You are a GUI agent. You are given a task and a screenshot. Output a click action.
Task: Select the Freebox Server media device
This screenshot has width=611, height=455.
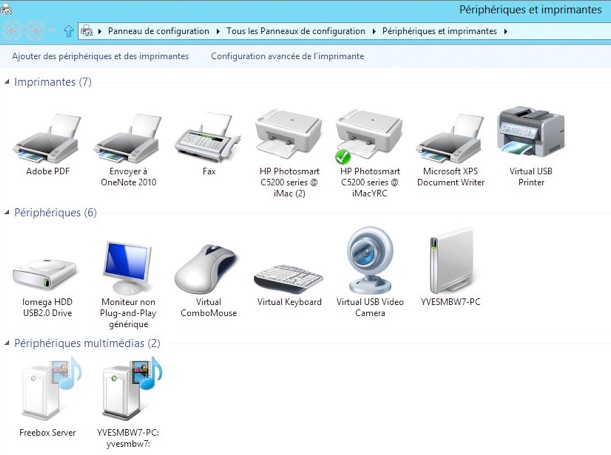pyautogui.click(x=47, y=395)
